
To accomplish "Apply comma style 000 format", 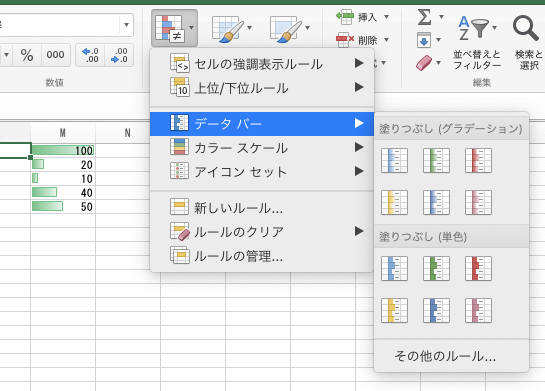I will coord(56,55).
